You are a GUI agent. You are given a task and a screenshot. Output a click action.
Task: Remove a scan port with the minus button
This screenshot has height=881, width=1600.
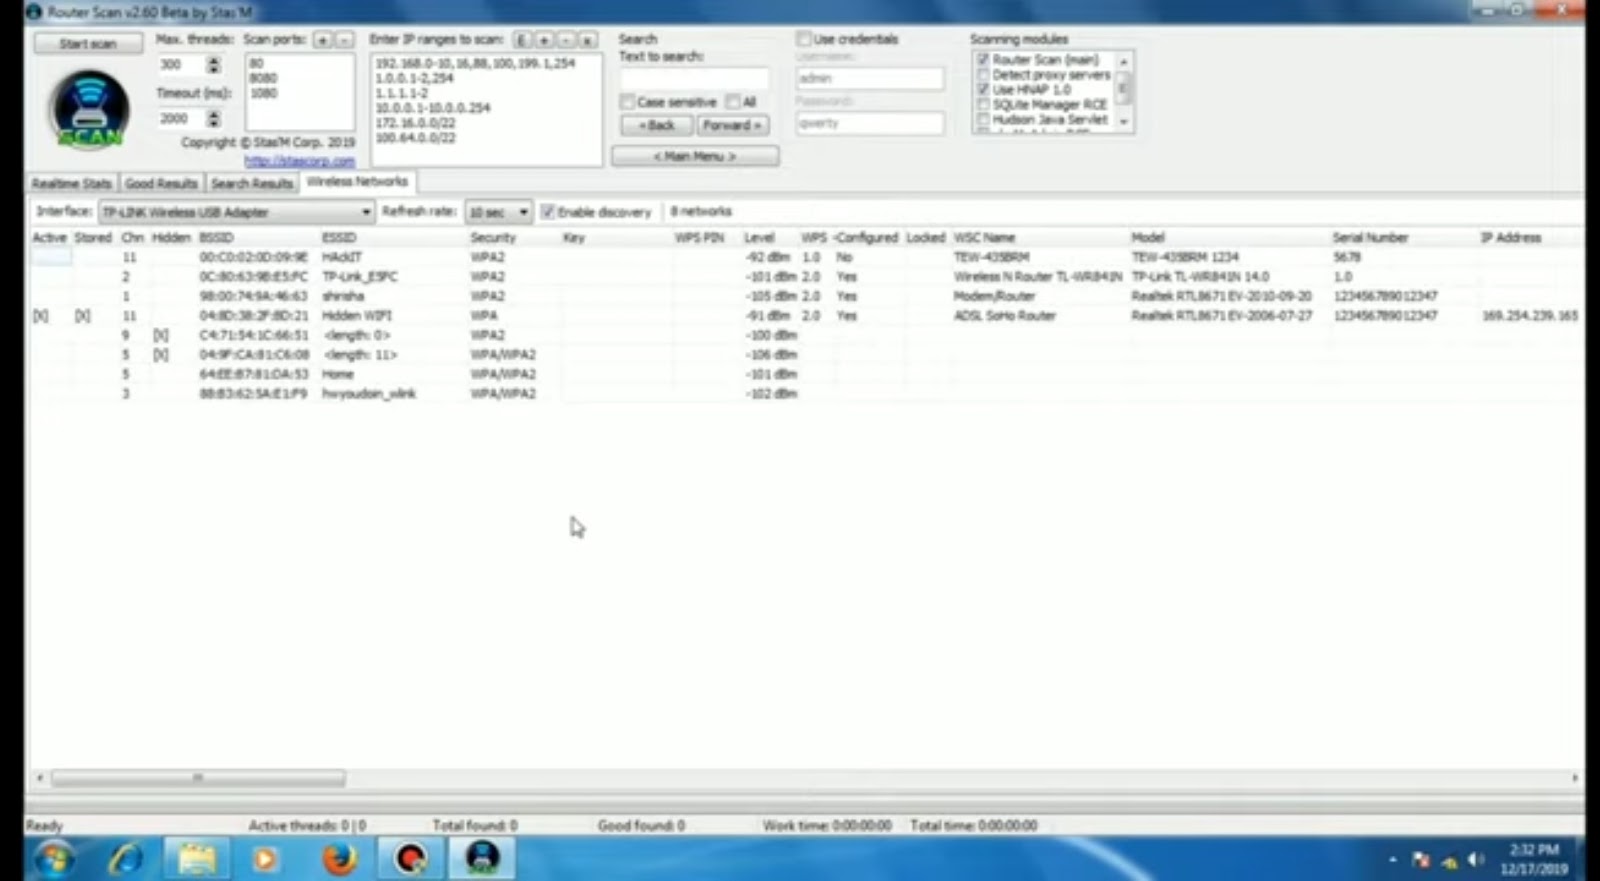click(343, 40)
